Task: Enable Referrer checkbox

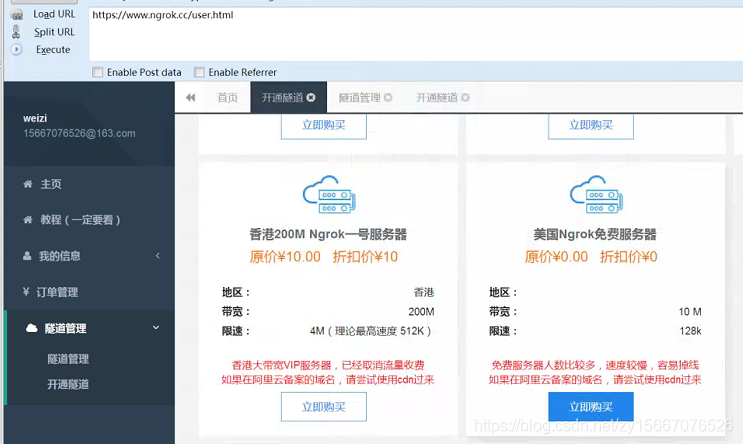Action: 199,72
